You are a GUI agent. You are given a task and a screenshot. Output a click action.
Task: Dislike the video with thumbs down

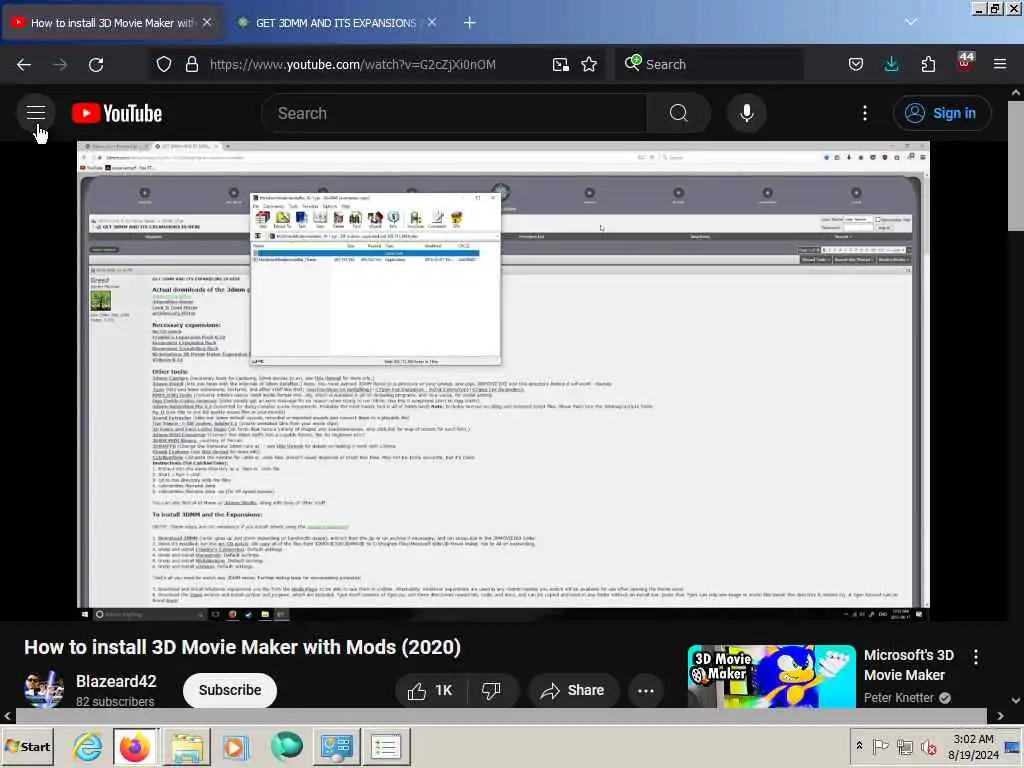point(491,690)
